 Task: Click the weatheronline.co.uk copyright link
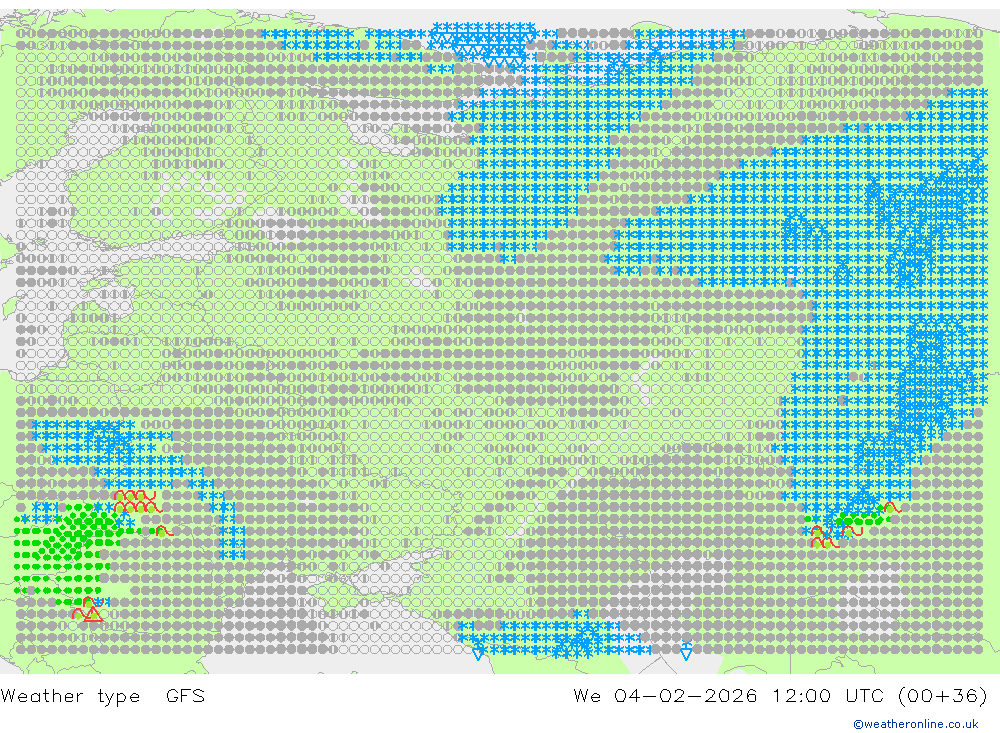point(916,724)
